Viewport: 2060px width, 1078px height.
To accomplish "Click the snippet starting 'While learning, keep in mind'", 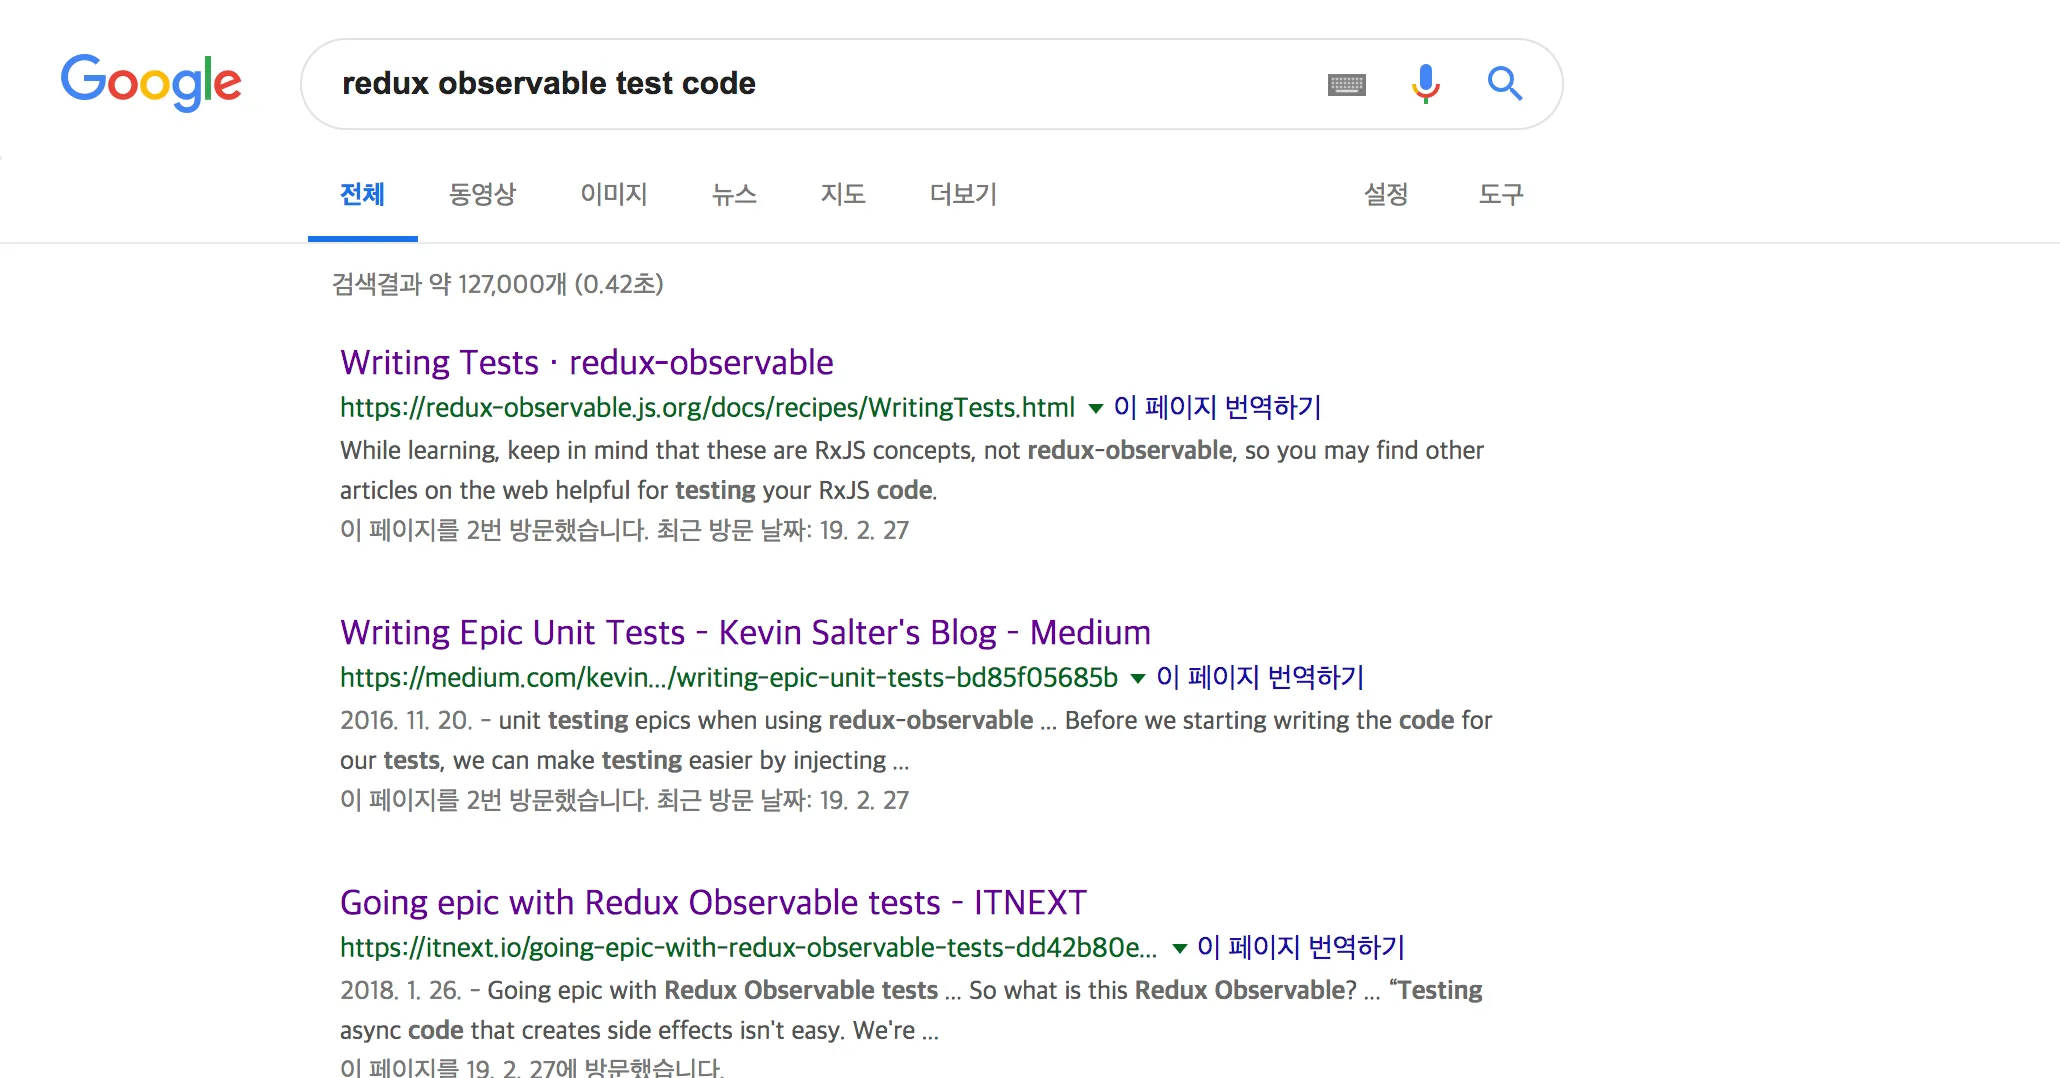I will click(x=912, y=470).
